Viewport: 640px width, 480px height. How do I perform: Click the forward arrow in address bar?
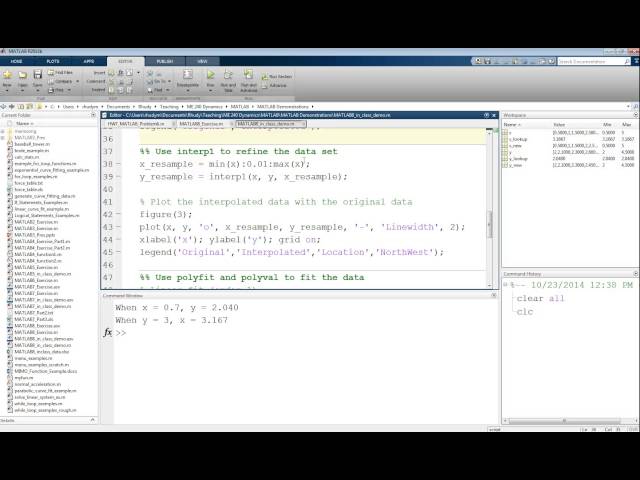coord(12,107)
